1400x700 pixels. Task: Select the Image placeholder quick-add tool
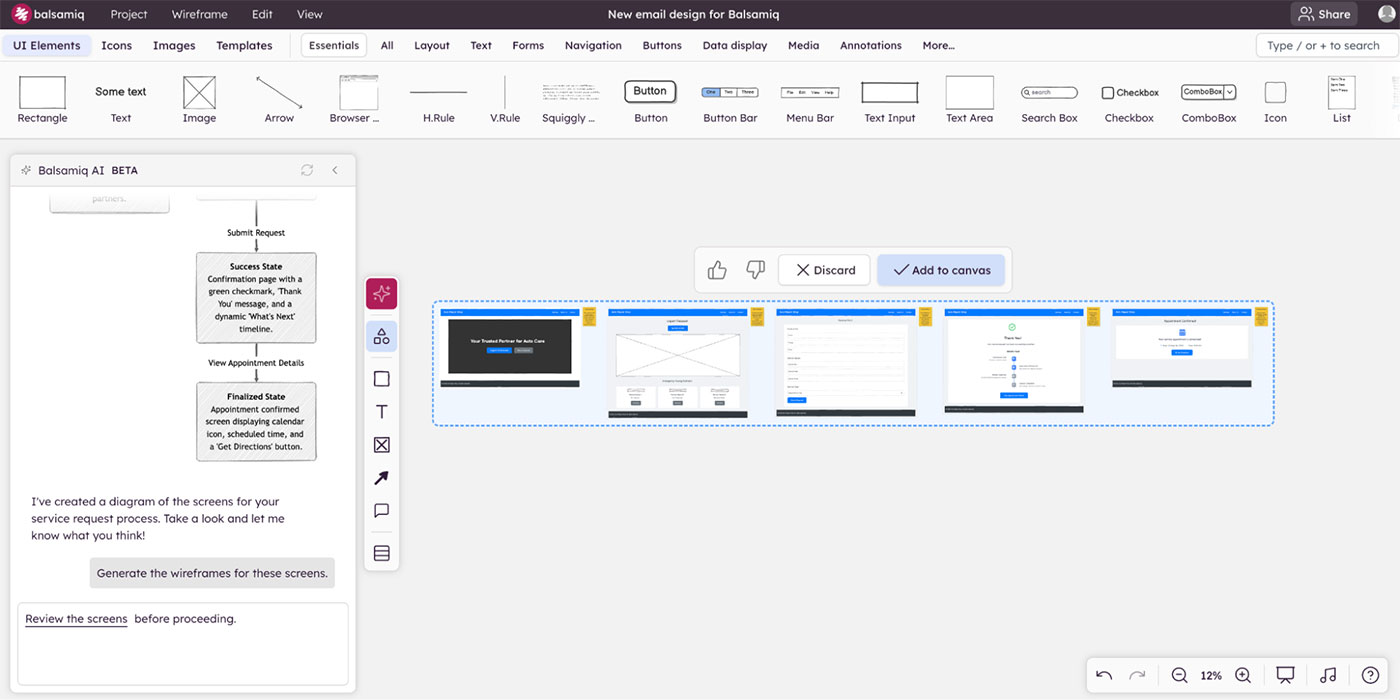(381, 444)
